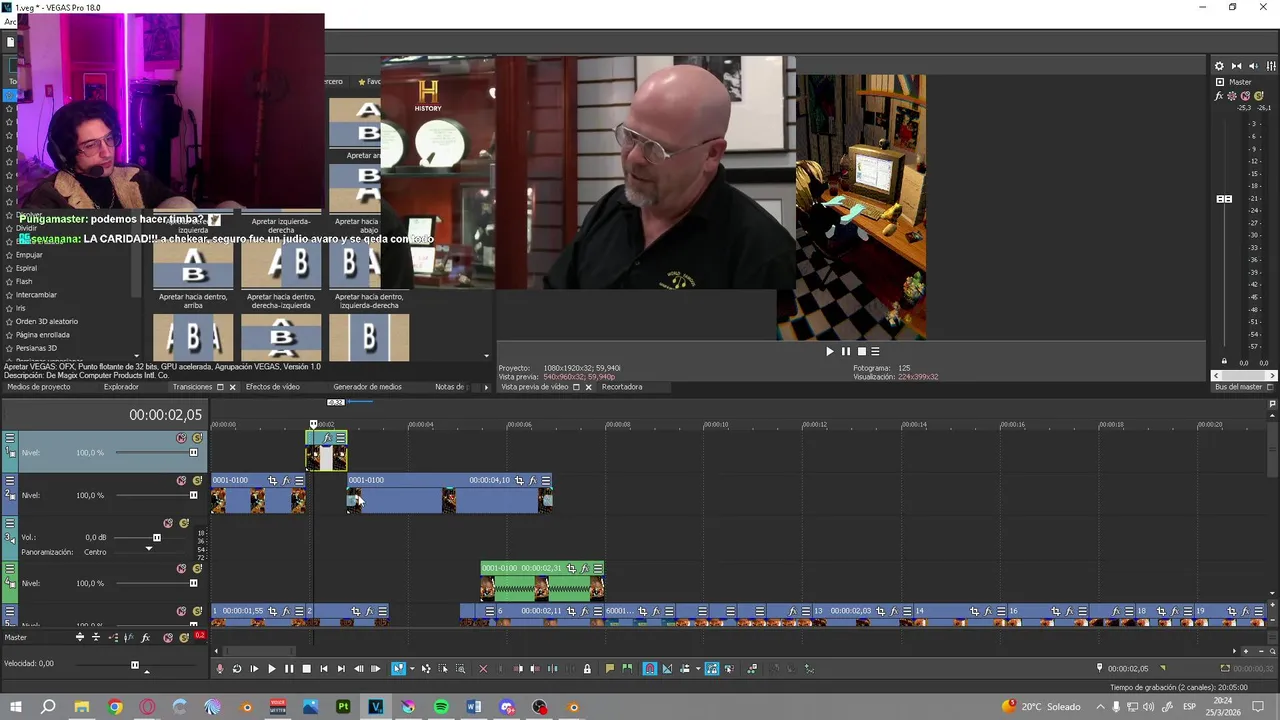Mute video track 1

pyautogui.click(x=181, y=438)
